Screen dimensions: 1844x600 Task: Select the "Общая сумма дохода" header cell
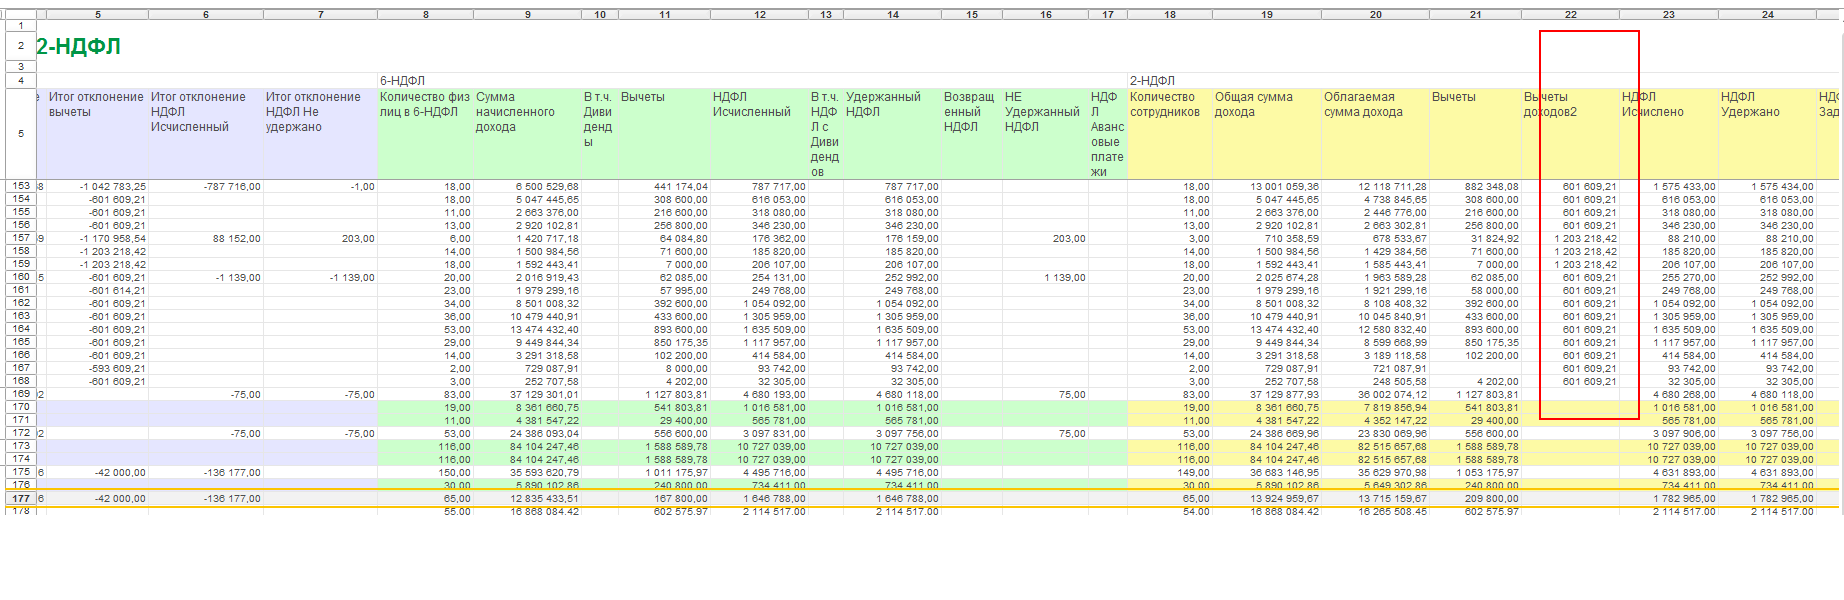(1267, 134)
